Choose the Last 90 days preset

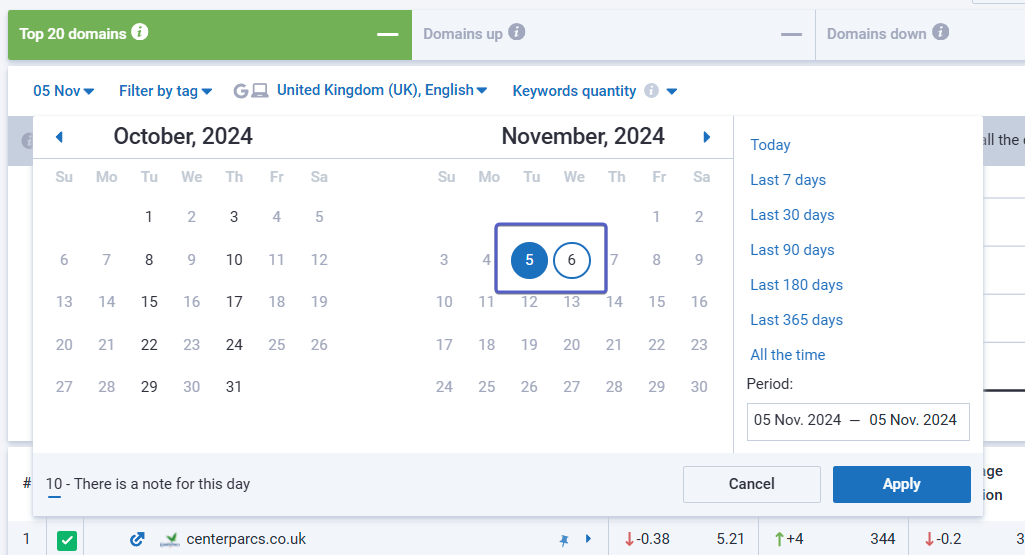pos(792,250)
